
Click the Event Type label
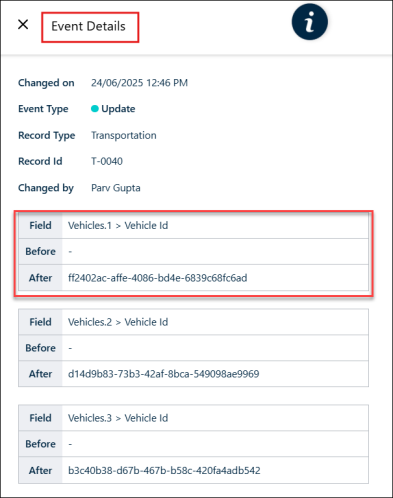(x=43, y=109)
